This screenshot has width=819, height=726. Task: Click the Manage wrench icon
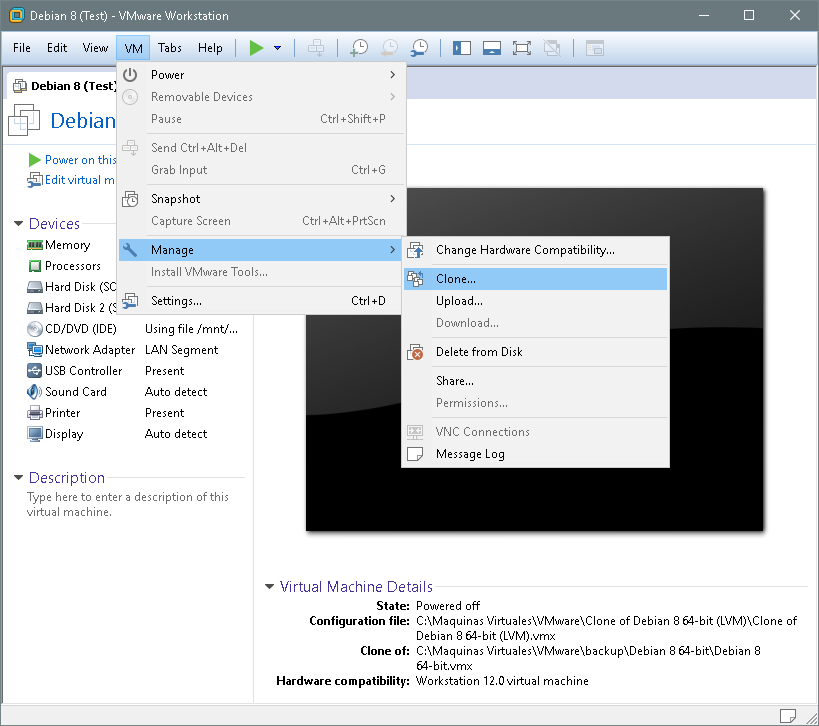(130, 250)
